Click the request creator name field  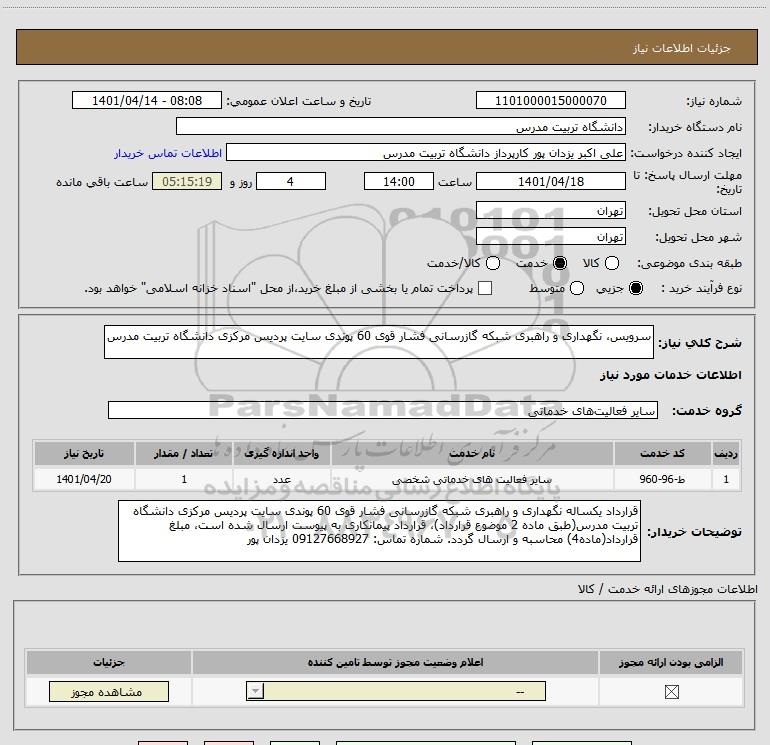(x=426, y=153)
